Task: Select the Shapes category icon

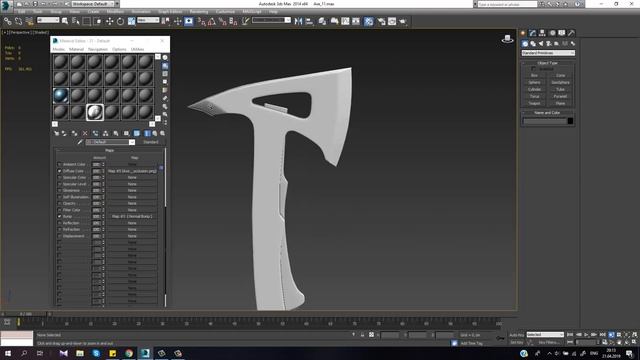Action: (533, 44)
